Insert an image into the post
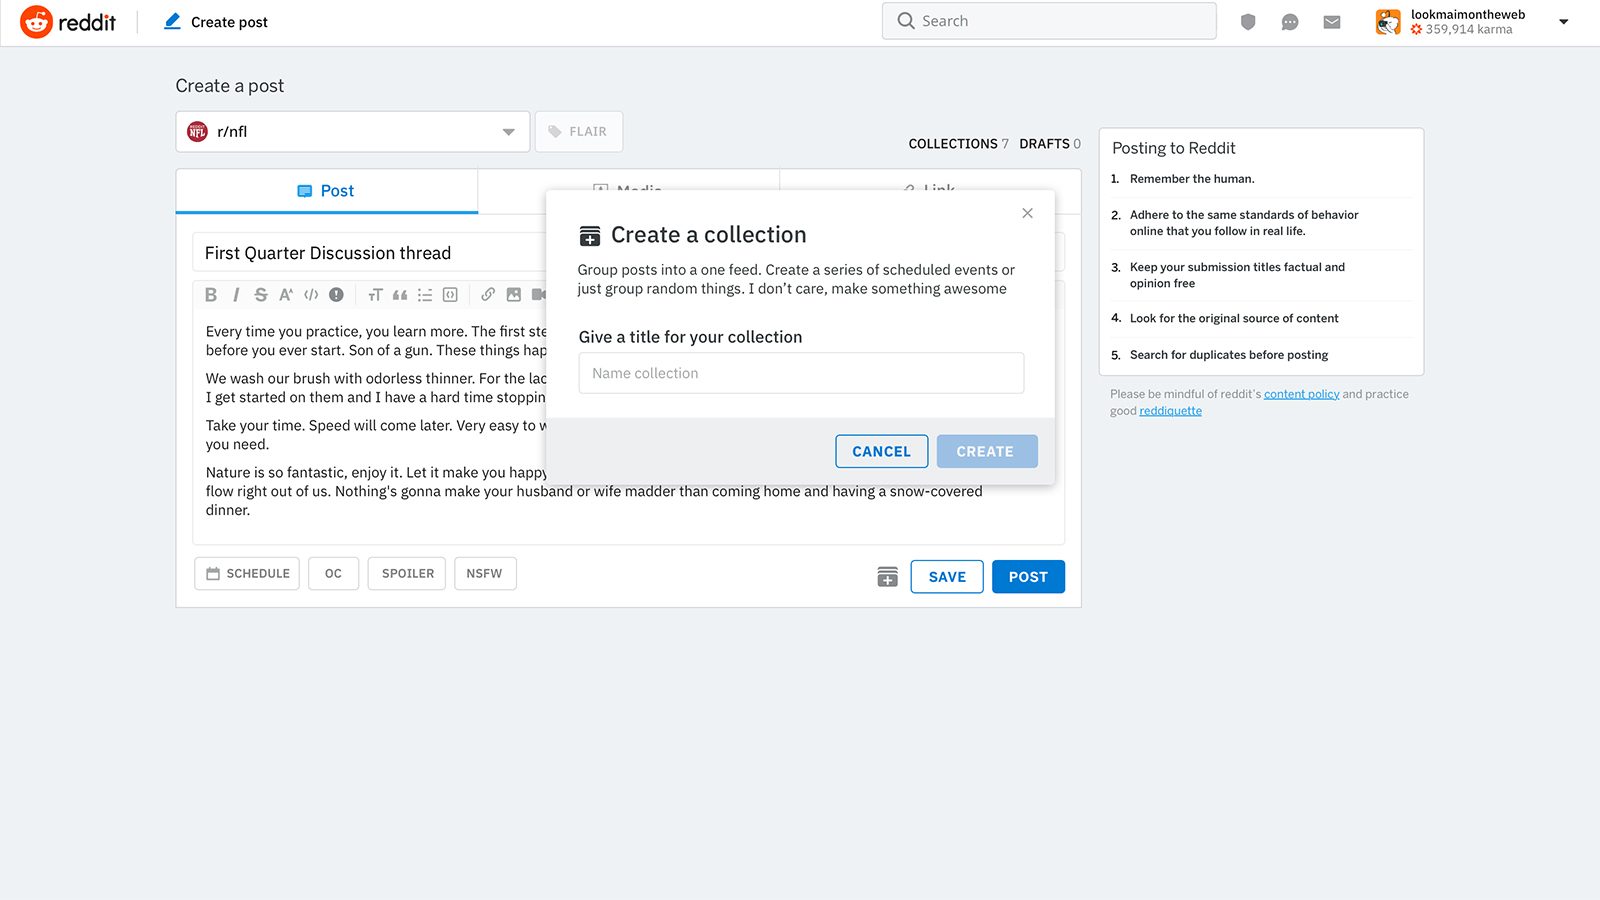 pos(513,295)
